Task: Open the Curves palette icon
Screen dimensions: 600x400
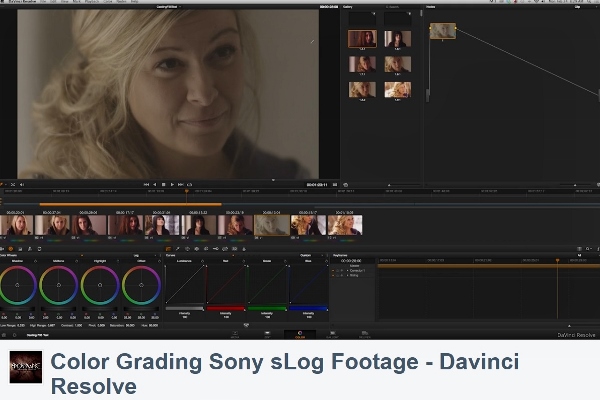Action: pos(168,249)
